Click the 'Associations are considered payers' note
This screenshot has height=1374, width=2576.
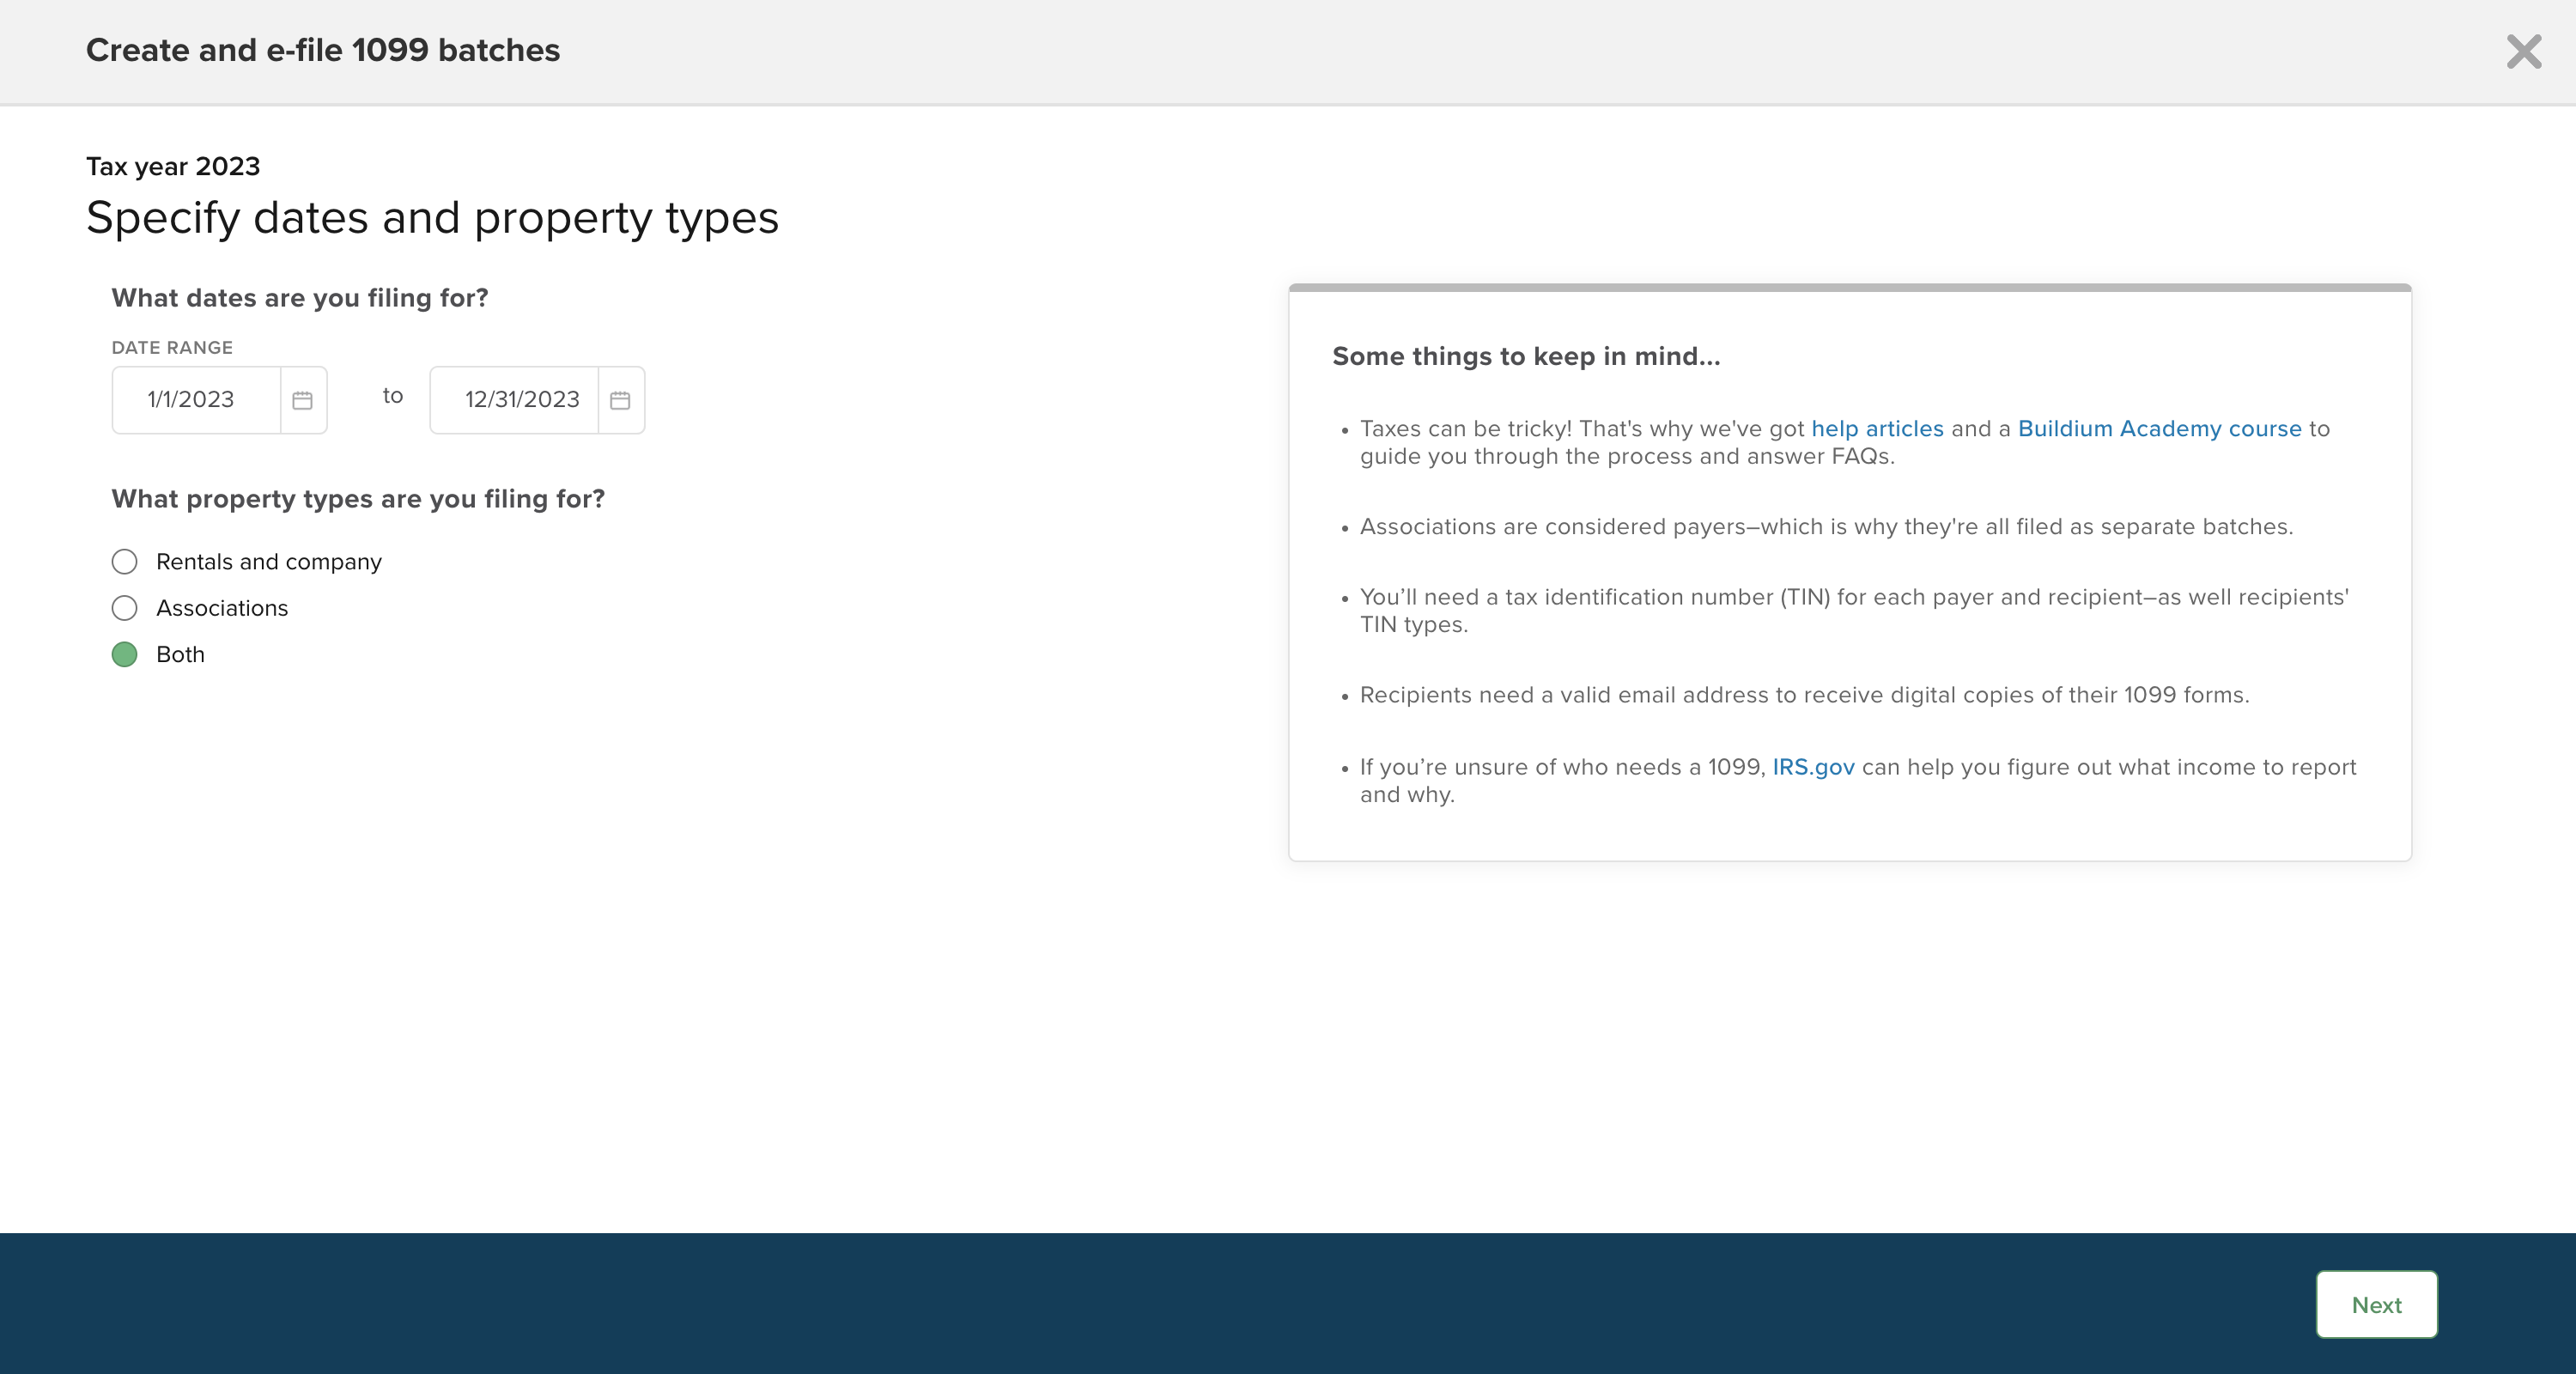point(1826,526)
